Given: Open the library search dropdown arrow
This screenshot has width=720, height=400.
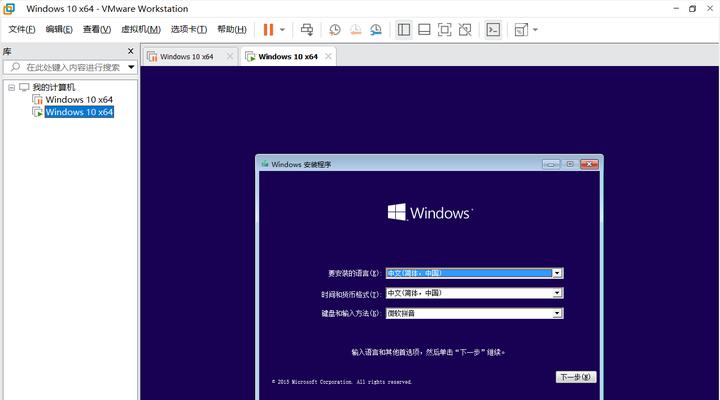Looking at the screenshot, I should [131, 67].
